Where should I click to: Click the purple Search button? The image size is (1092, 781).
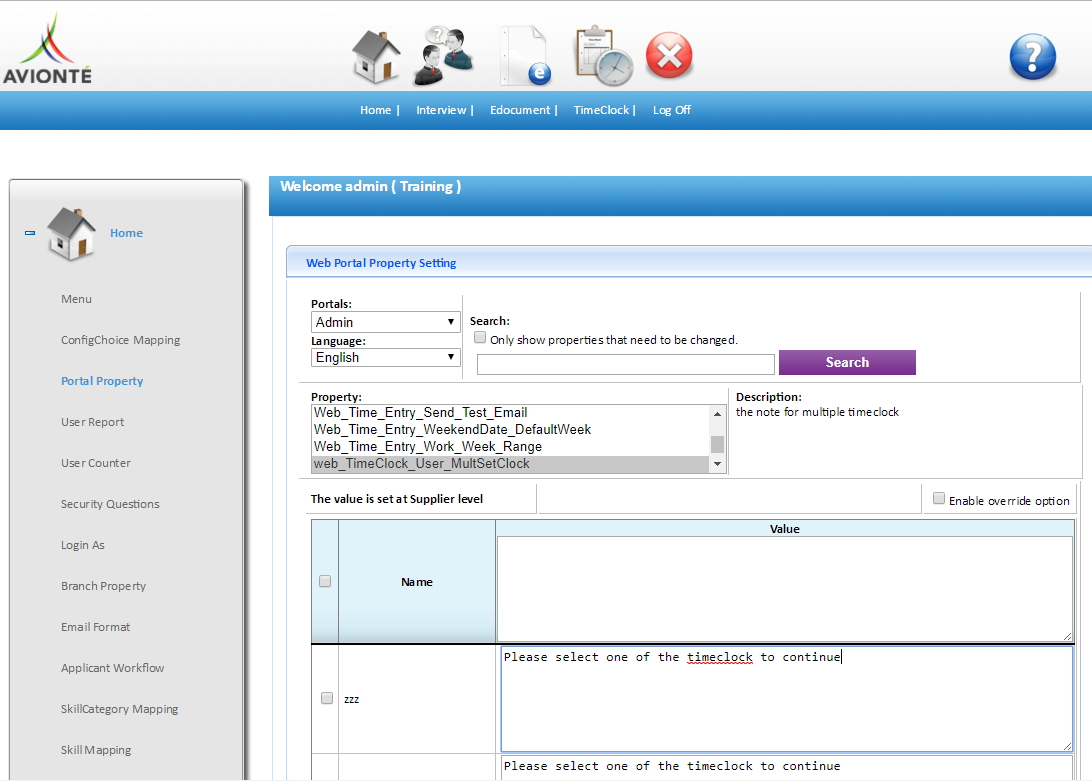click(847, 362)
